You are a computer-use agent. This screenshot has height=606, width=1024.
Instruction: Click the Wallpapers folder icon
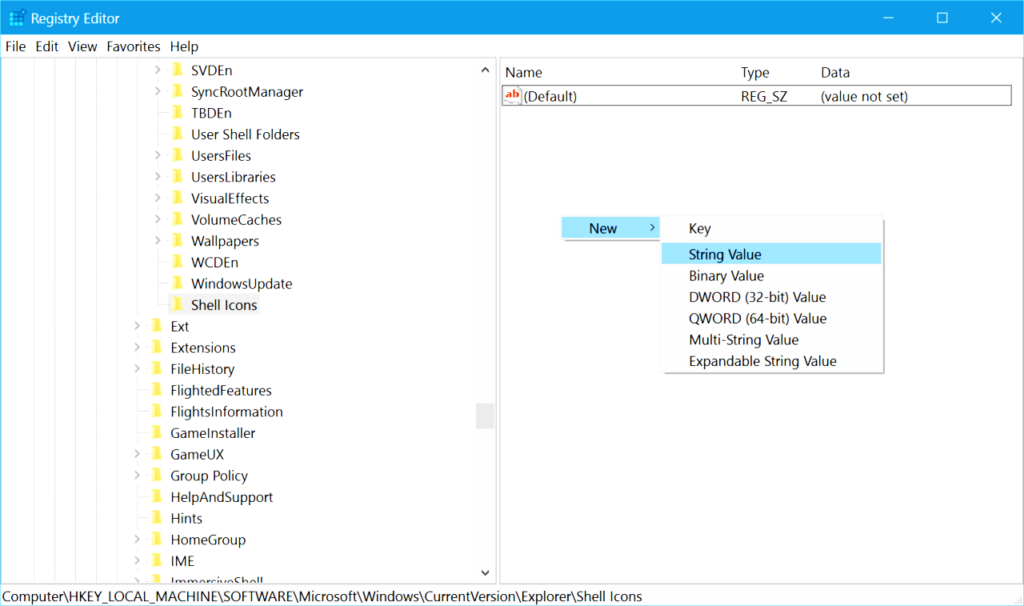177,241
